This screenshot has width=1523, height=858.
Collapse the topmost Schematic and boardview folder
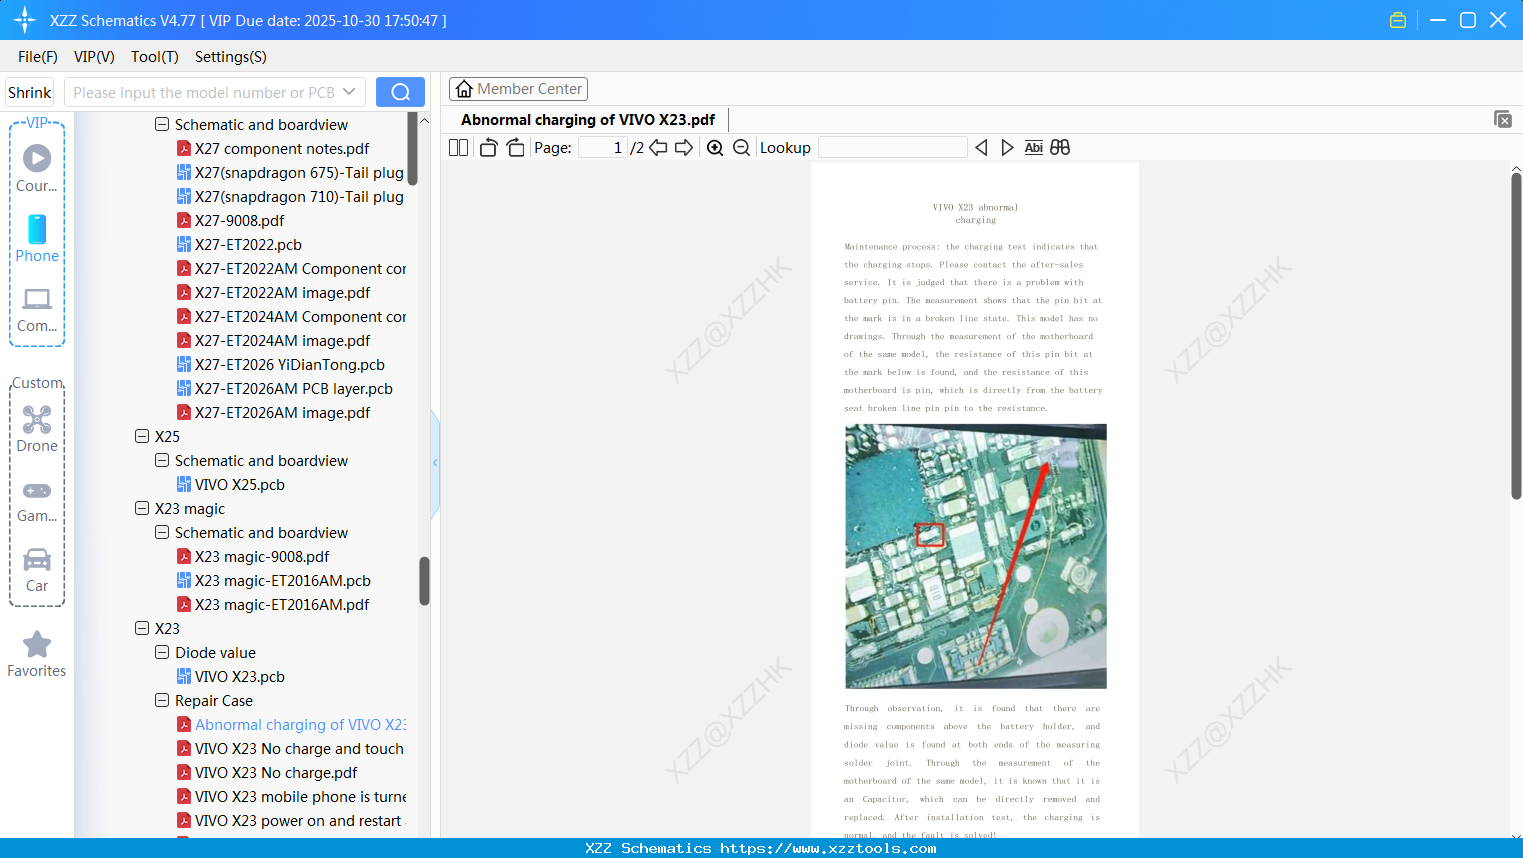tap(162, 124)
